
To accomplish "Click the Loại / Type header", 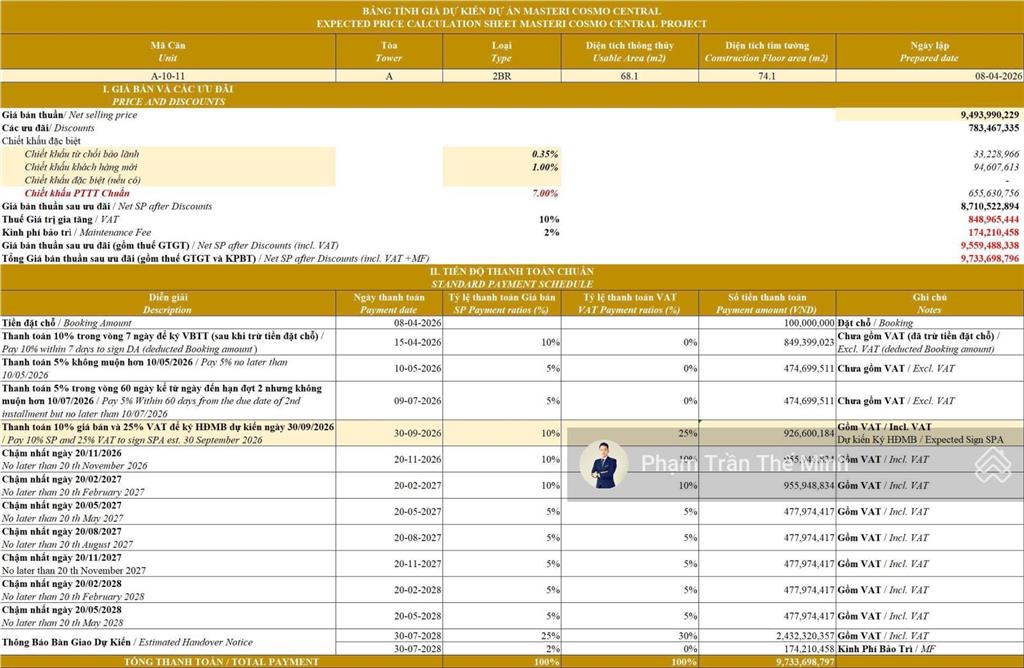I will (502, 52).
